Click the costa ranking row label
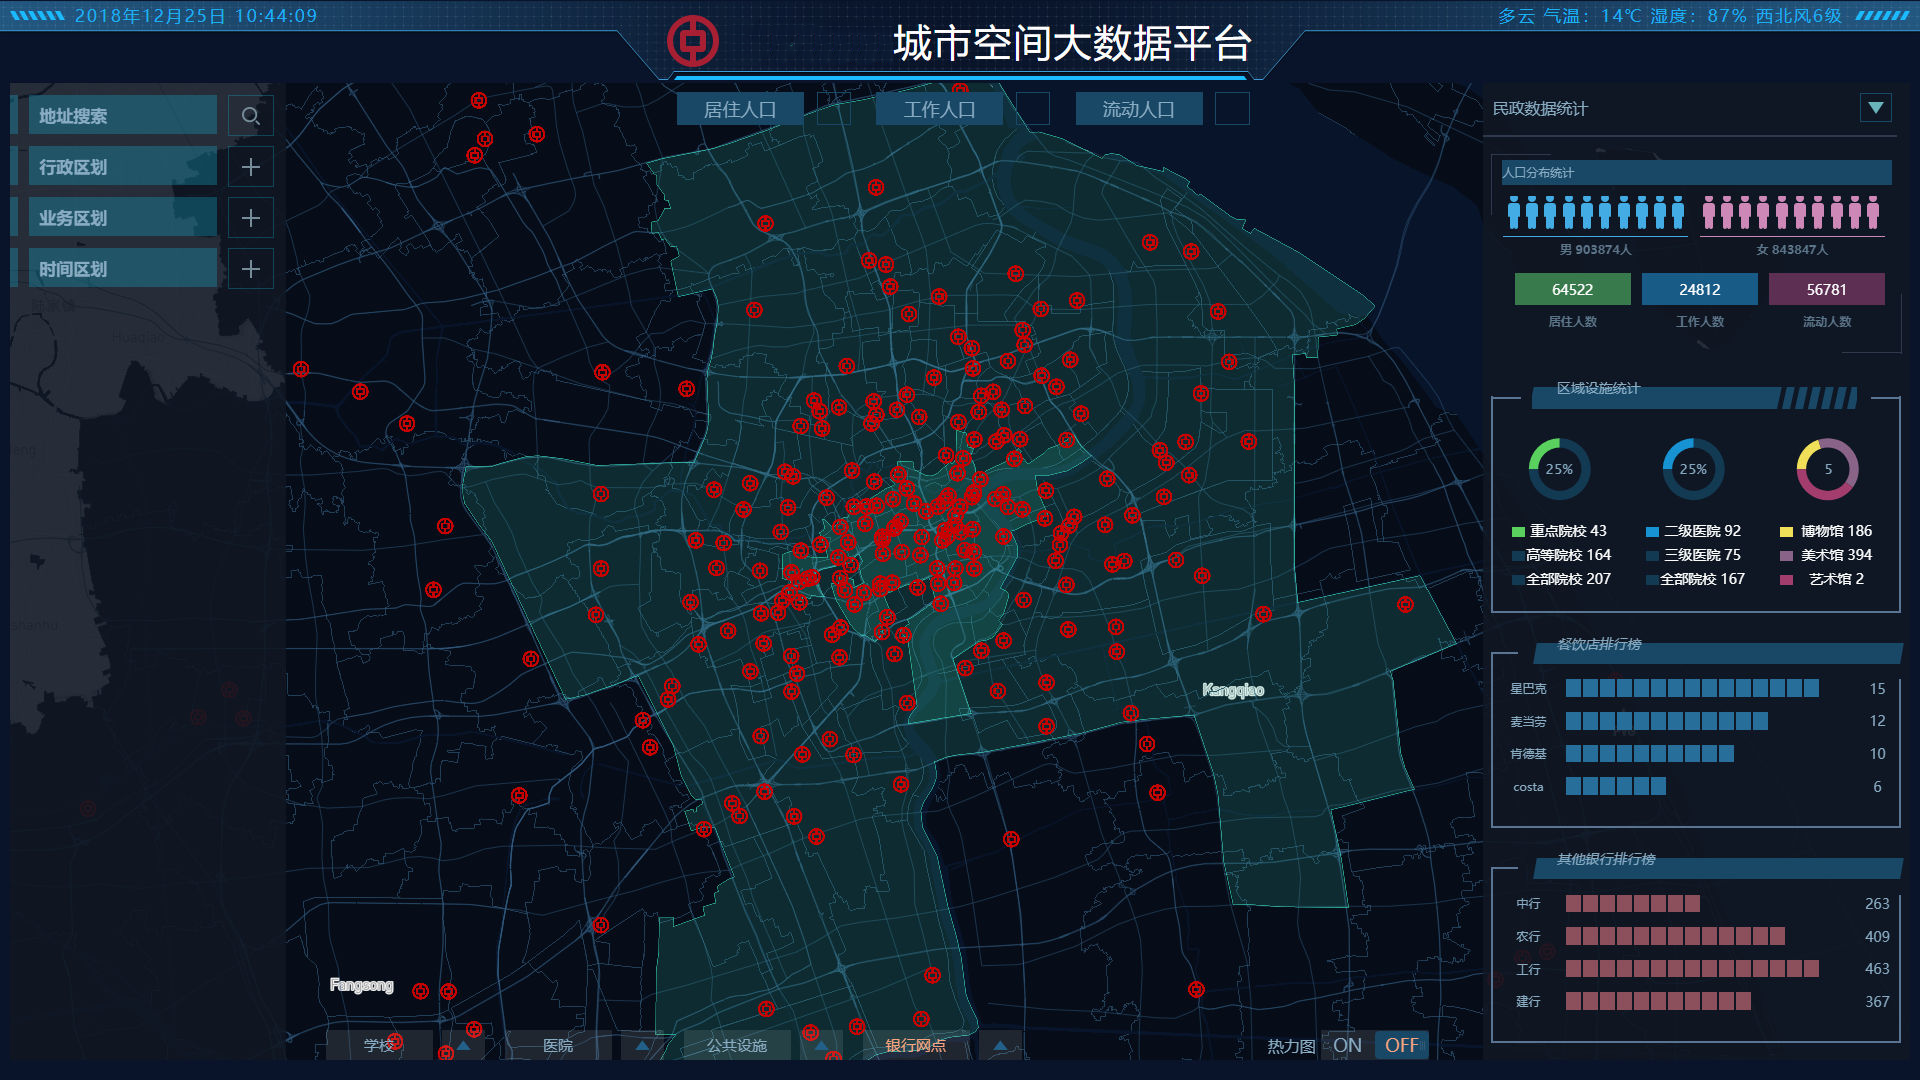Screen dimensions: 1920x1080 1528,787
